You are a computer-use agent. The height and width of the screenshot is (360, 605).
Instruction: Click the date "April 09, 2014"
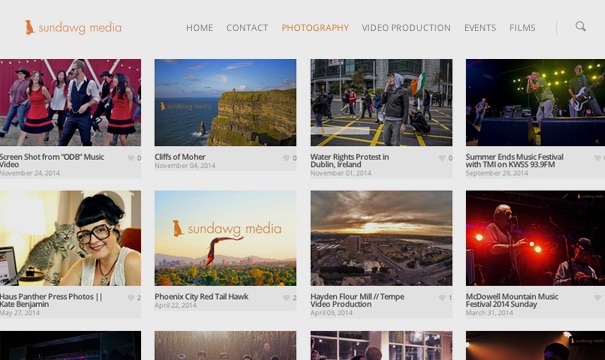click(x=331, y=313)
